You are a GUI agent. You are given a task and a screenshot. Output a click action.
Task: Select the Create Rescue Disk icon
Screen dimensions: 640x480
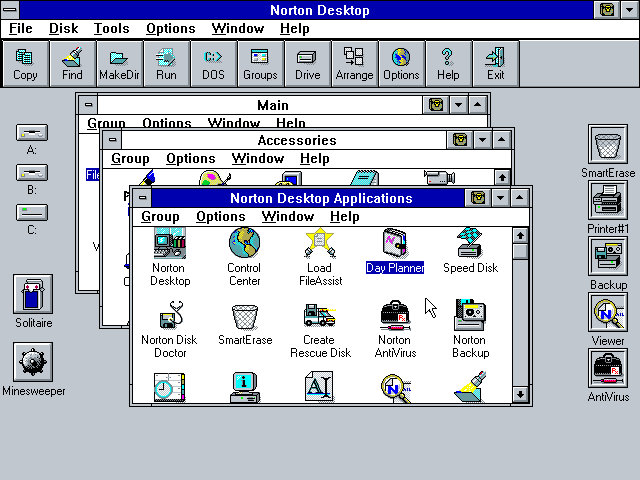click(x=320, y=315)
